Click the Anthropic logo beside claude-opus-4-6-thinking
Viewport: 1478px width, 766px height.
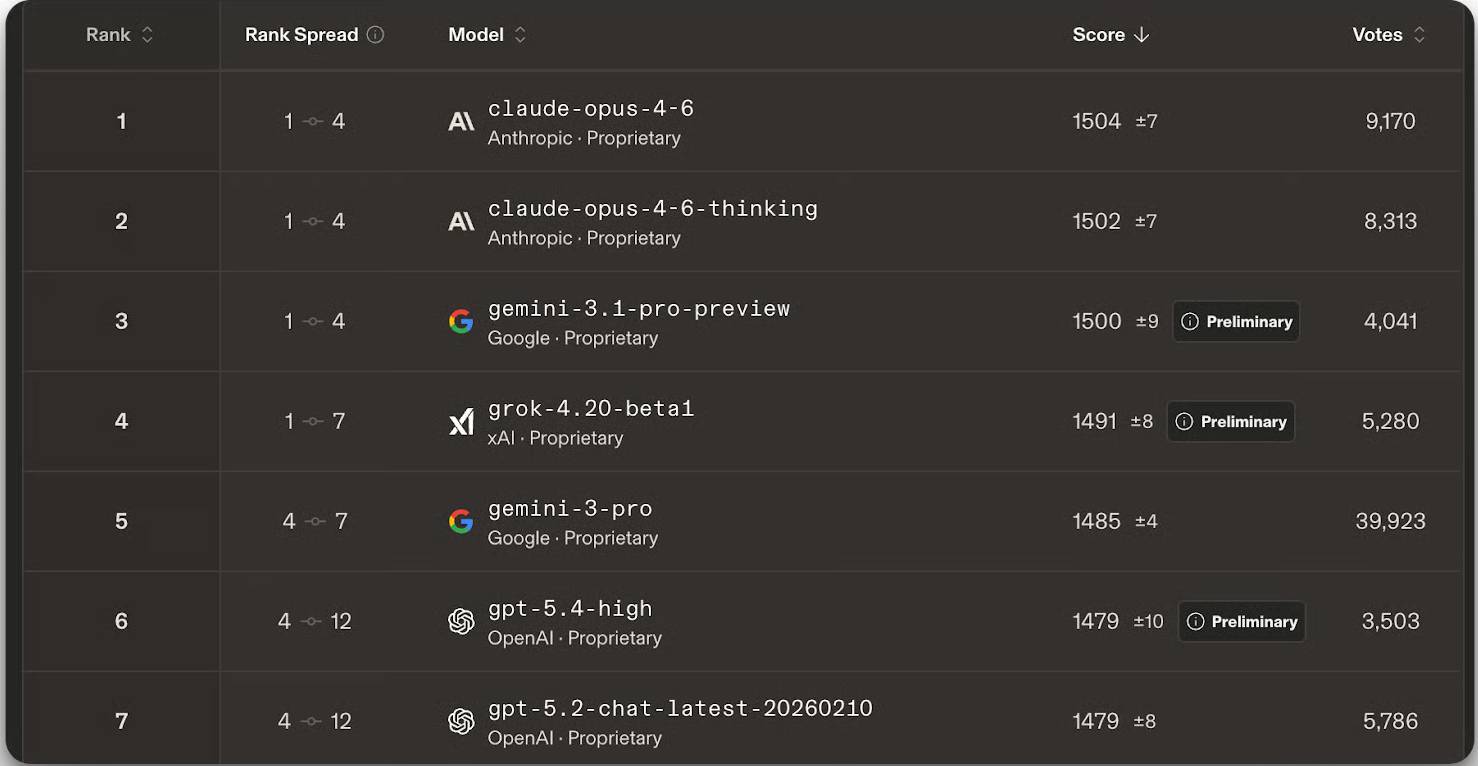461,222
